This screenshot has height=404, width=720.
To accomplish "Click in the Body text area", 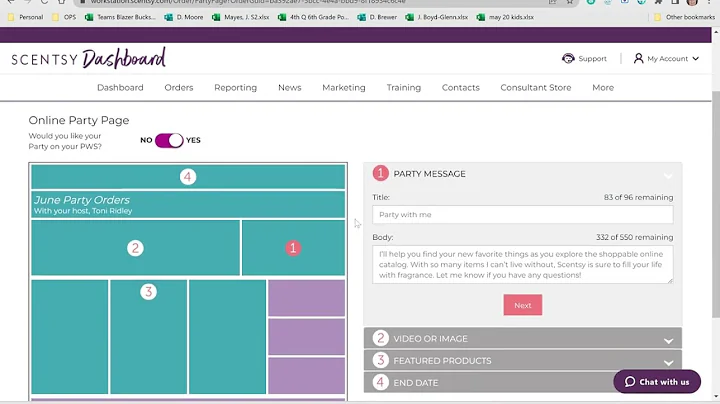I will pos(523,264).
